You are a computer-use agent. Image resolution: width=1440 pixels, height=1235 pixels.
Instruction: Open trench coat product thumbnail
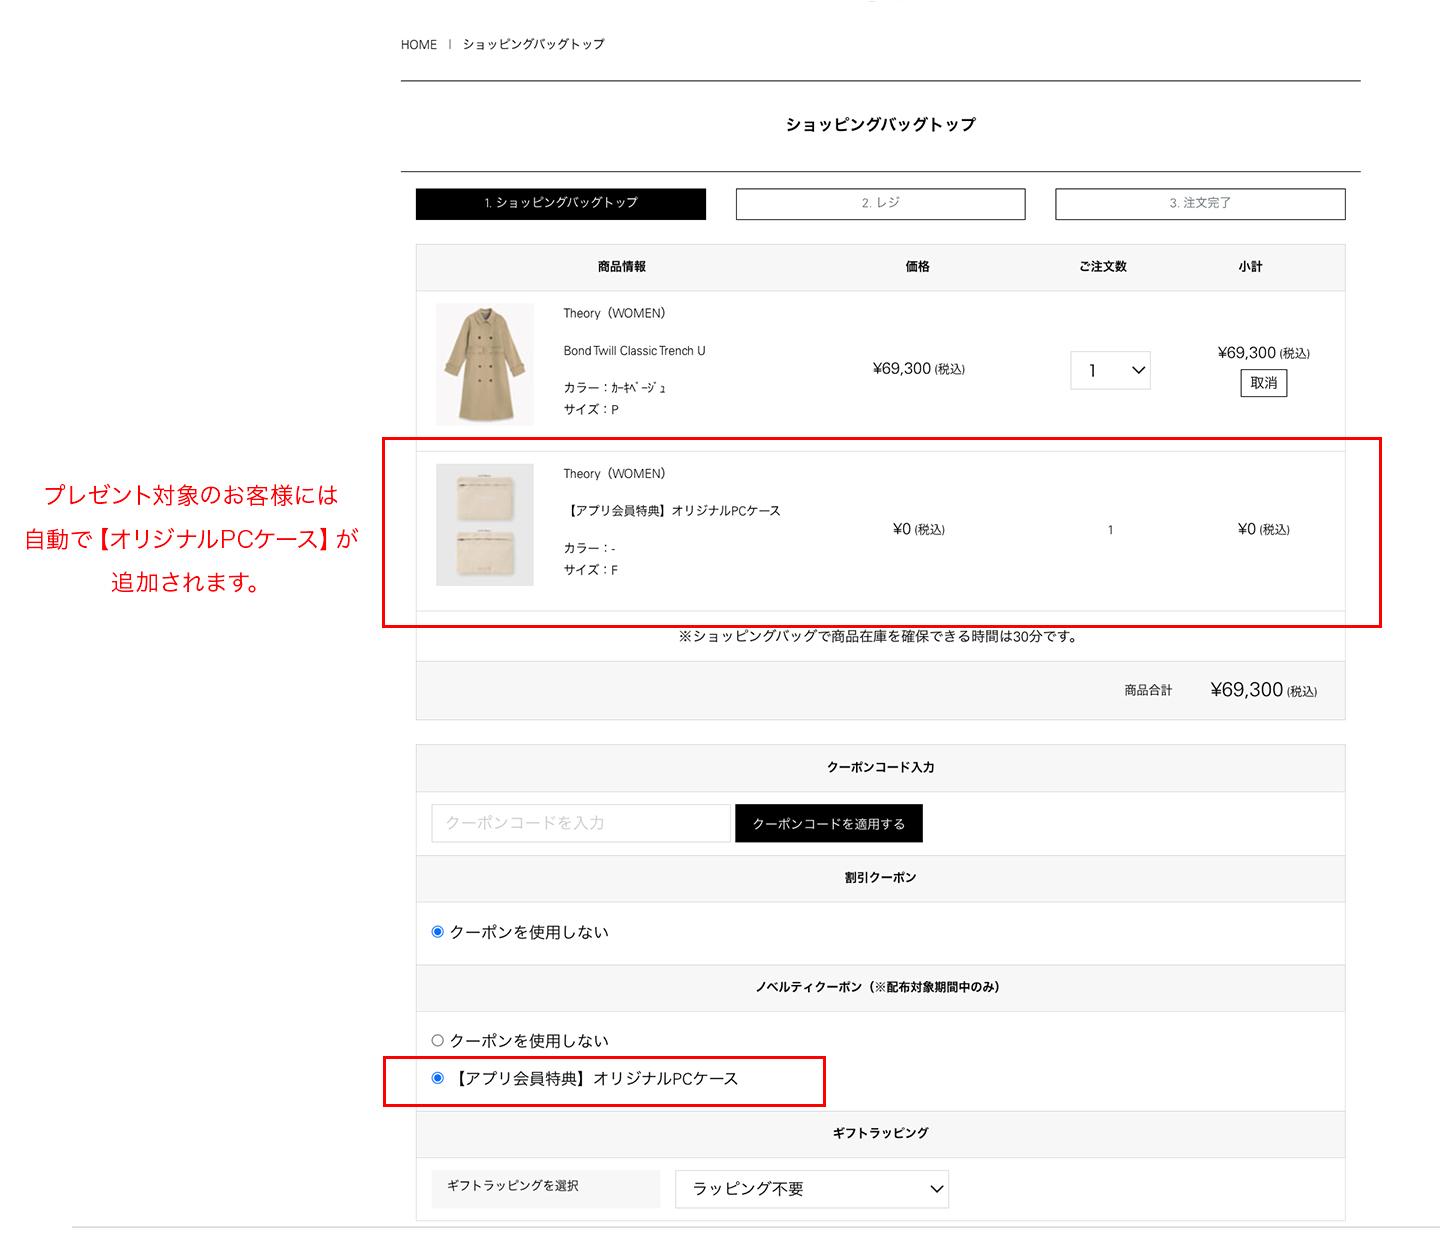[485, 365]
